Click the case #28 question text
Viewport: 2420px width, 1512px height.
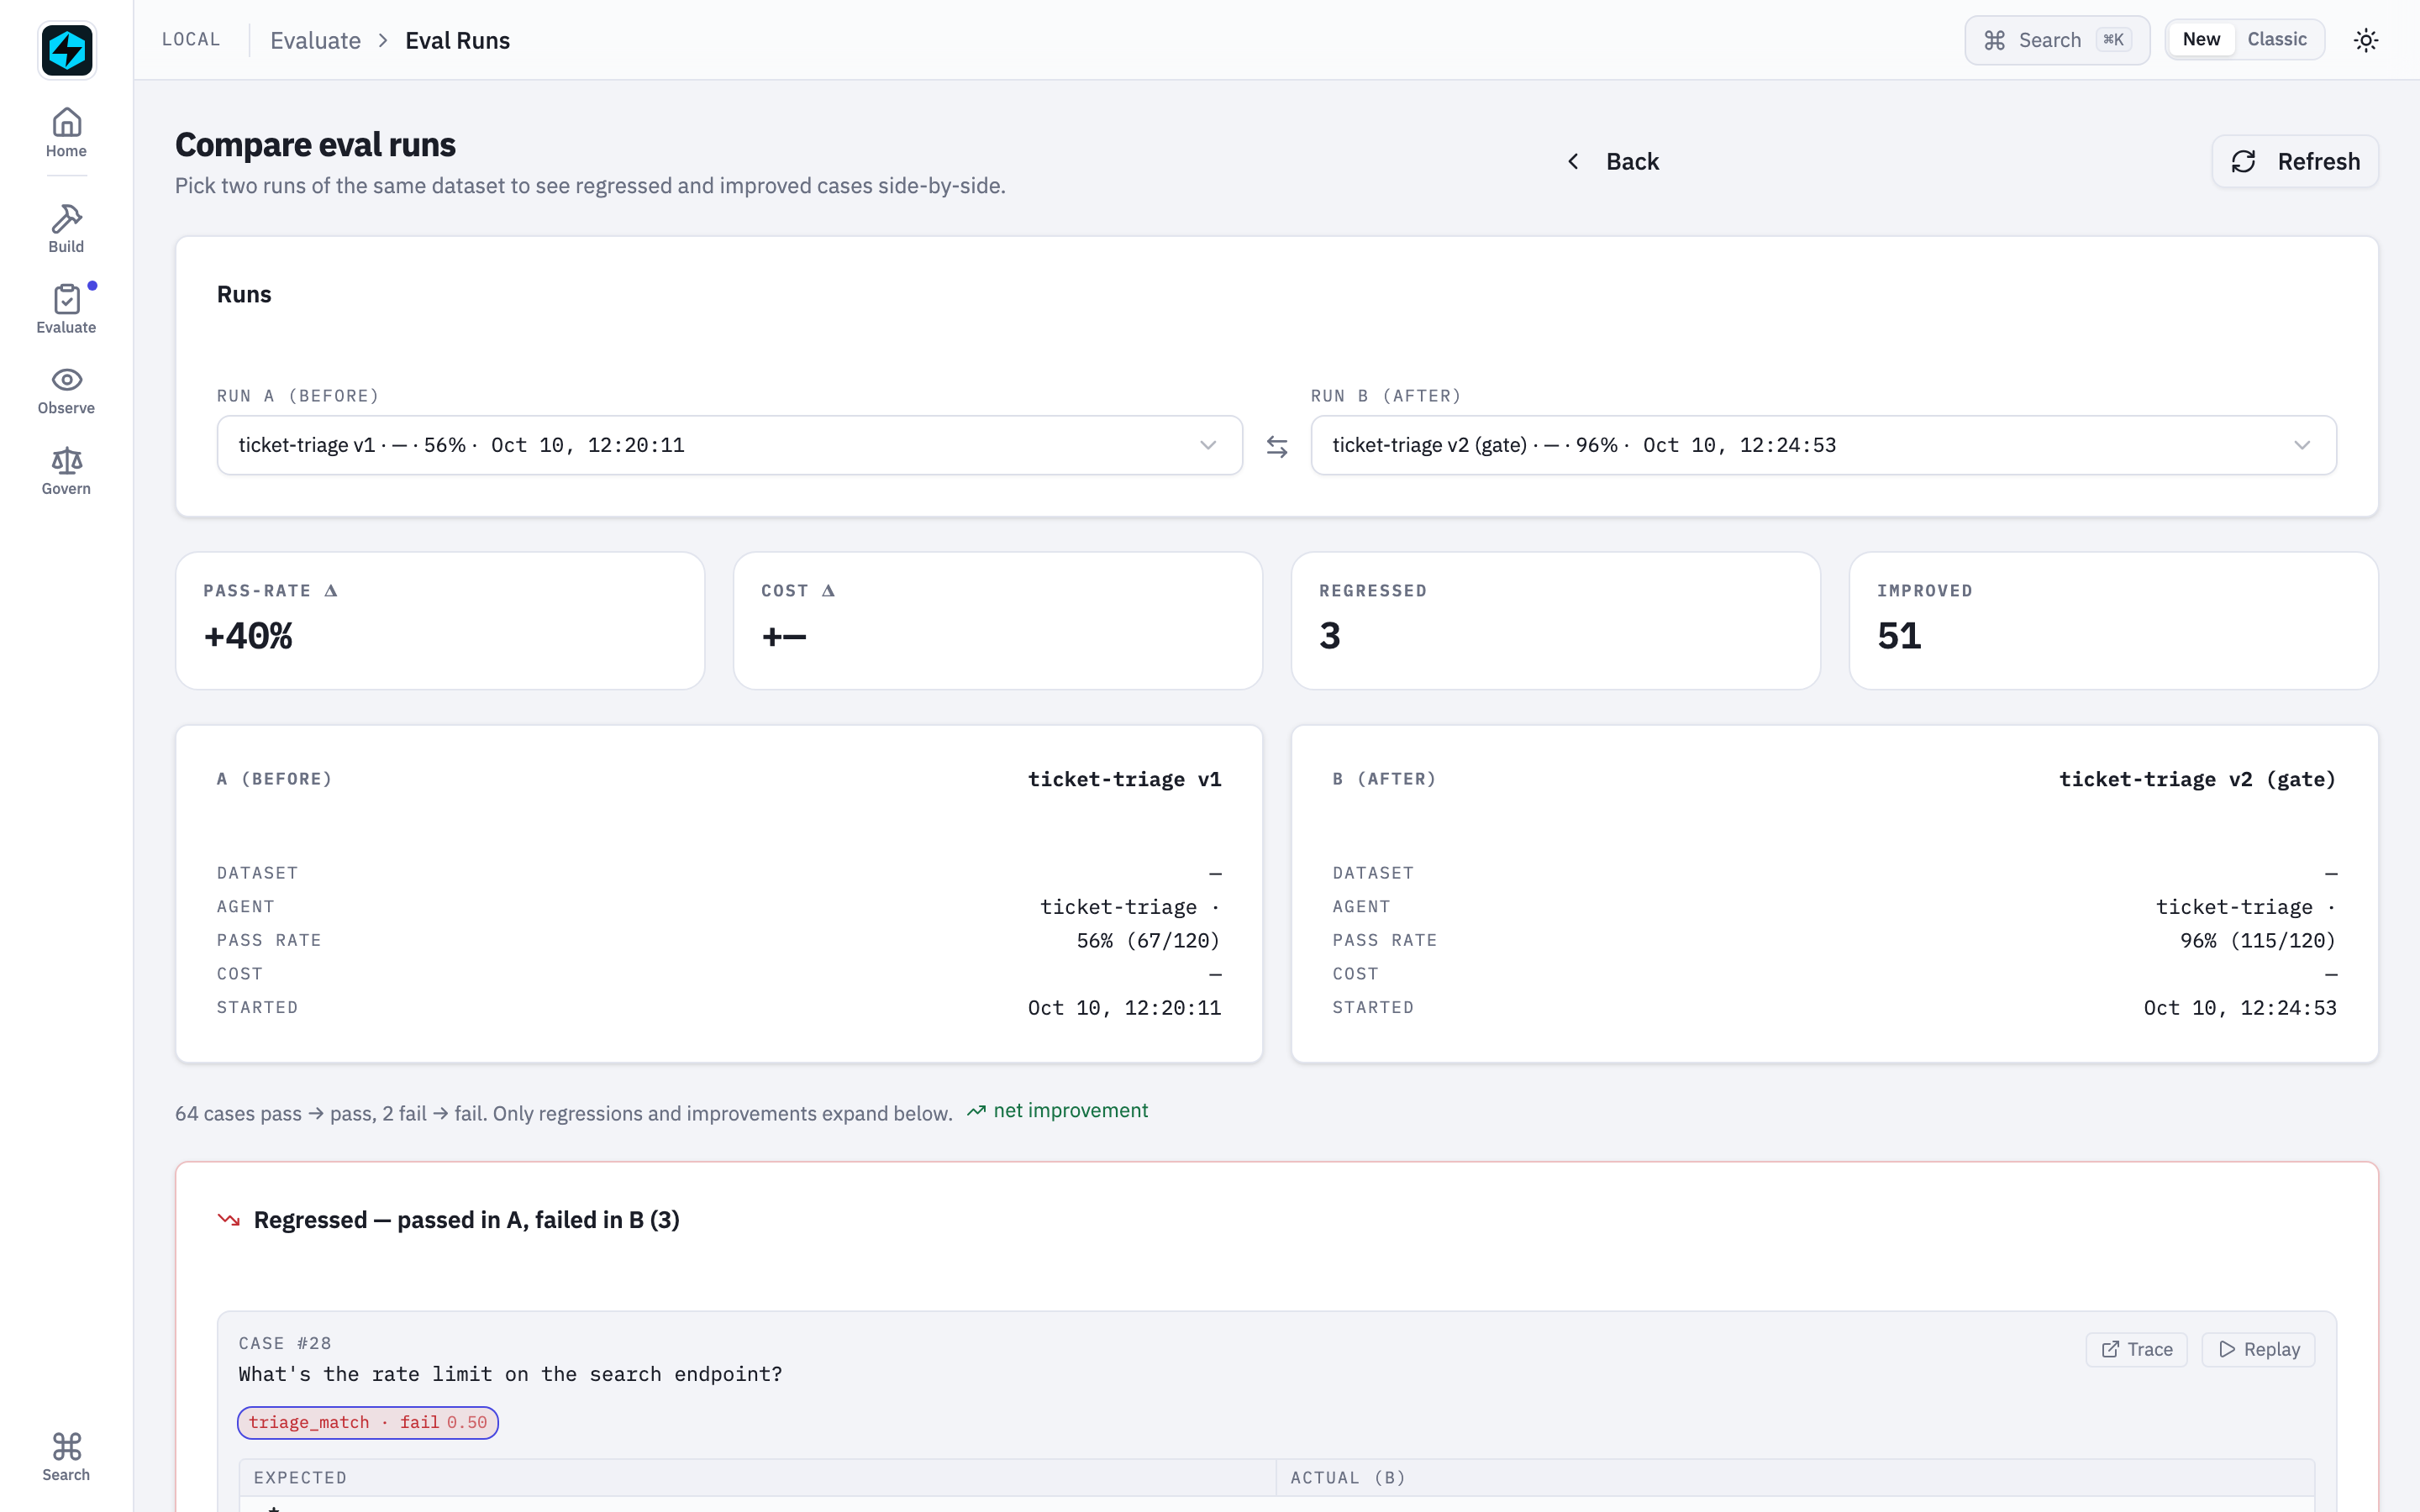pos(510,1374)
